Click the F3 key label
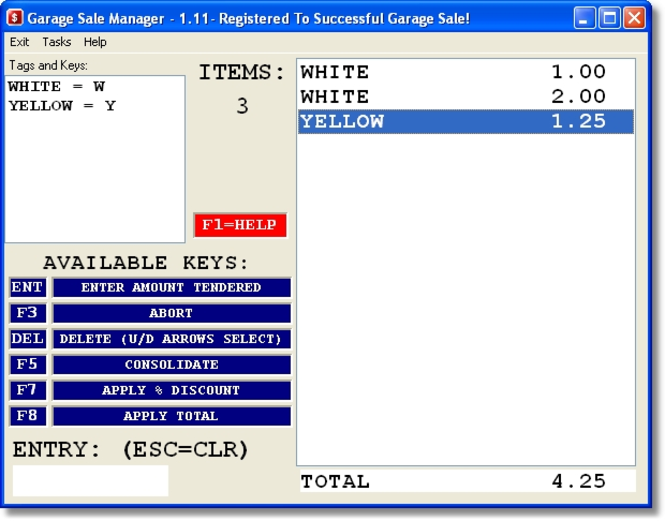This screenshot has height=521, width=665. pyautogui.click(x=28, y=313)
